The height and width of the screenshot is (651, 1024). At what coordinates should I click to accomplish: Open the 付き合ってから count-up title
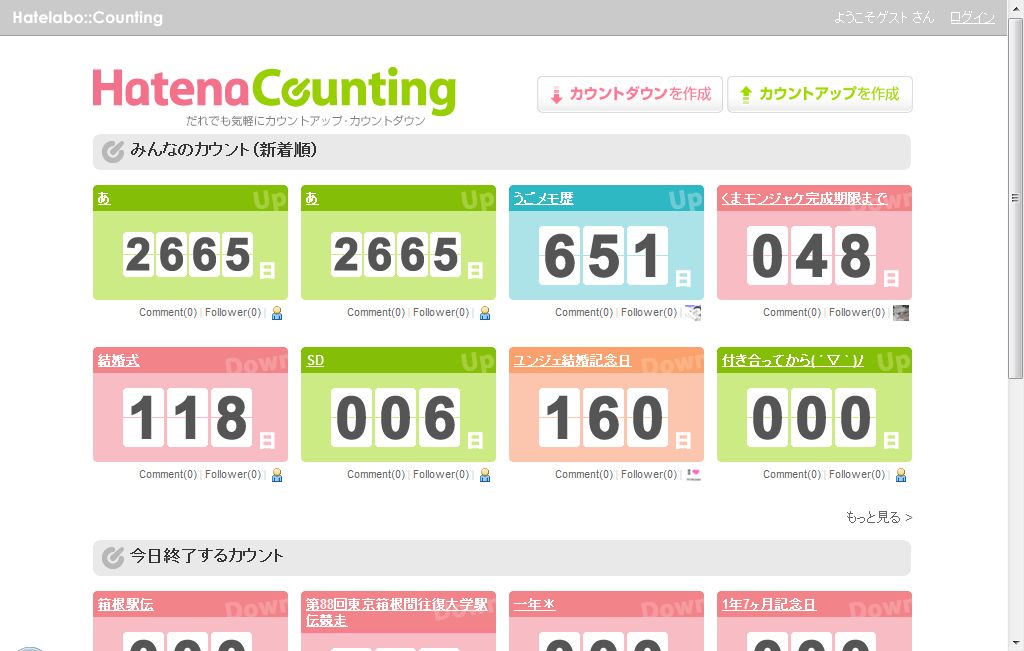coord(792,360)
